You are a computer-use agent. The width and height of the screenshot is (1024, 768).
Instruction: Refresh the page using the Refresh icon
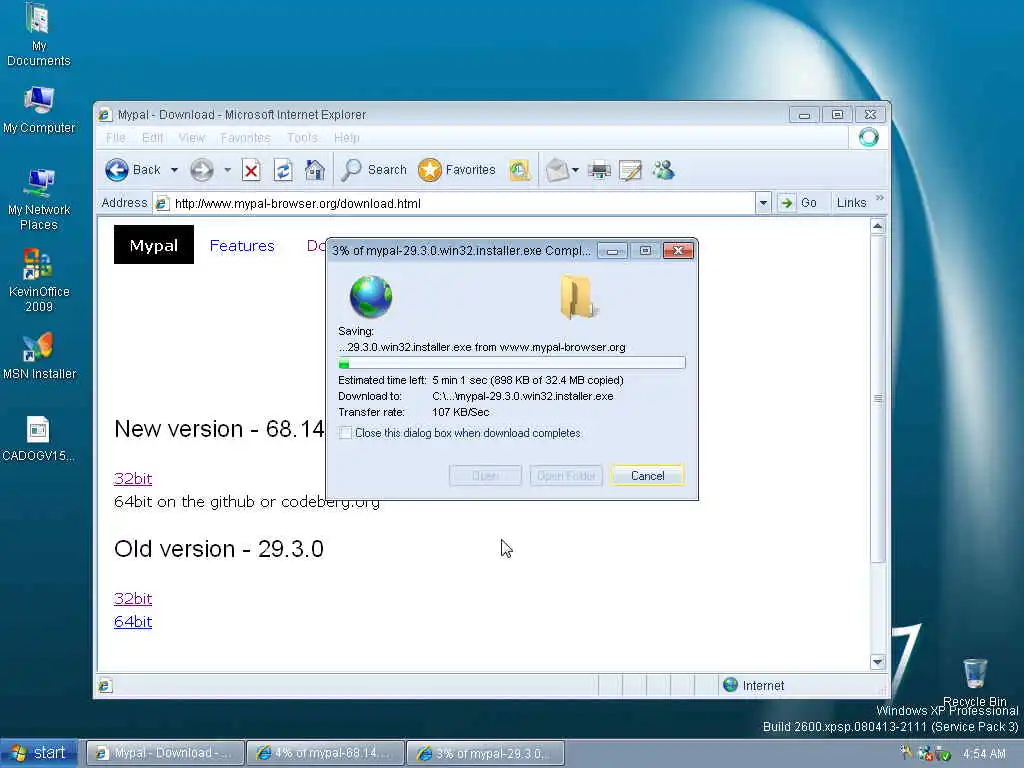(283, 170)
